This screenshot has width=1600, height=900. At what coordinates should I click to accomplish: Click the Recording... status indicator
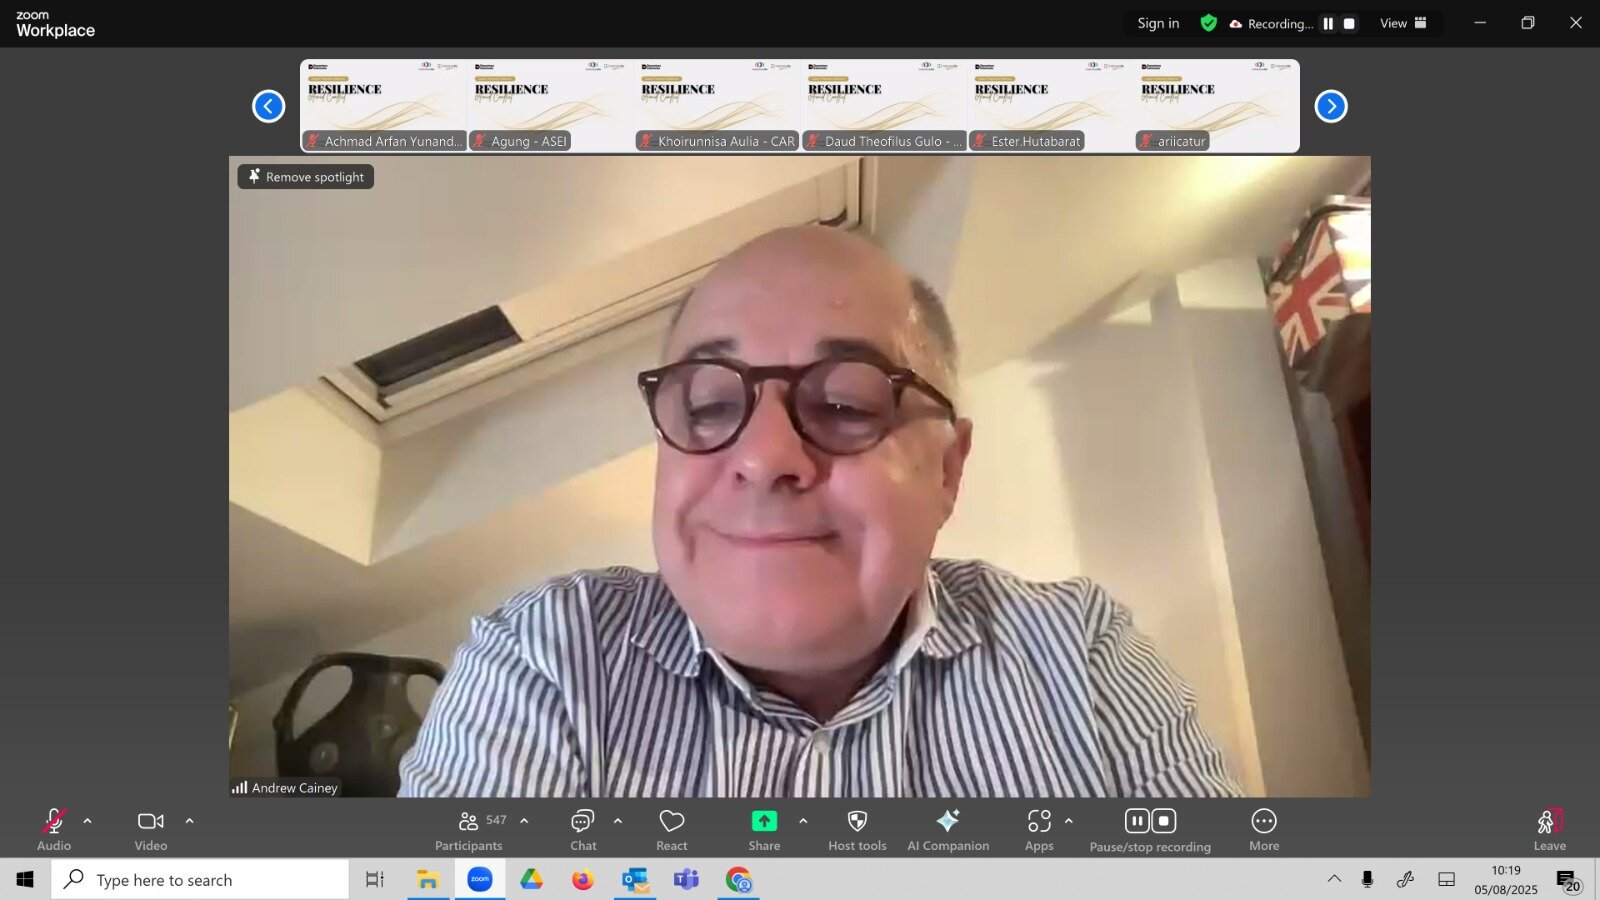click(1272, 24)
